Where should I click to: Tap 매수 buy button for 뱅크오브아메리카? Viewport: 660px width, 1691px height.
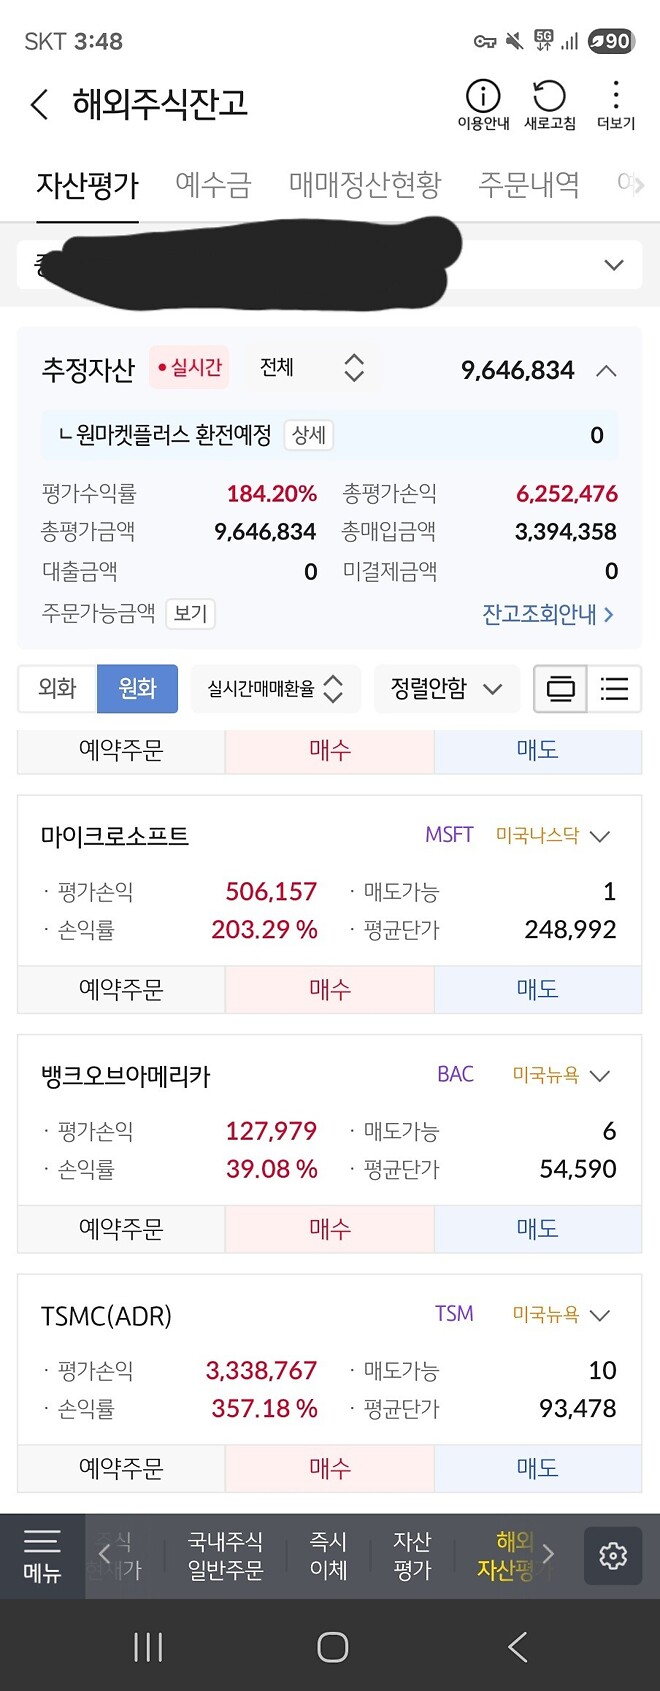coord(330,1228)
